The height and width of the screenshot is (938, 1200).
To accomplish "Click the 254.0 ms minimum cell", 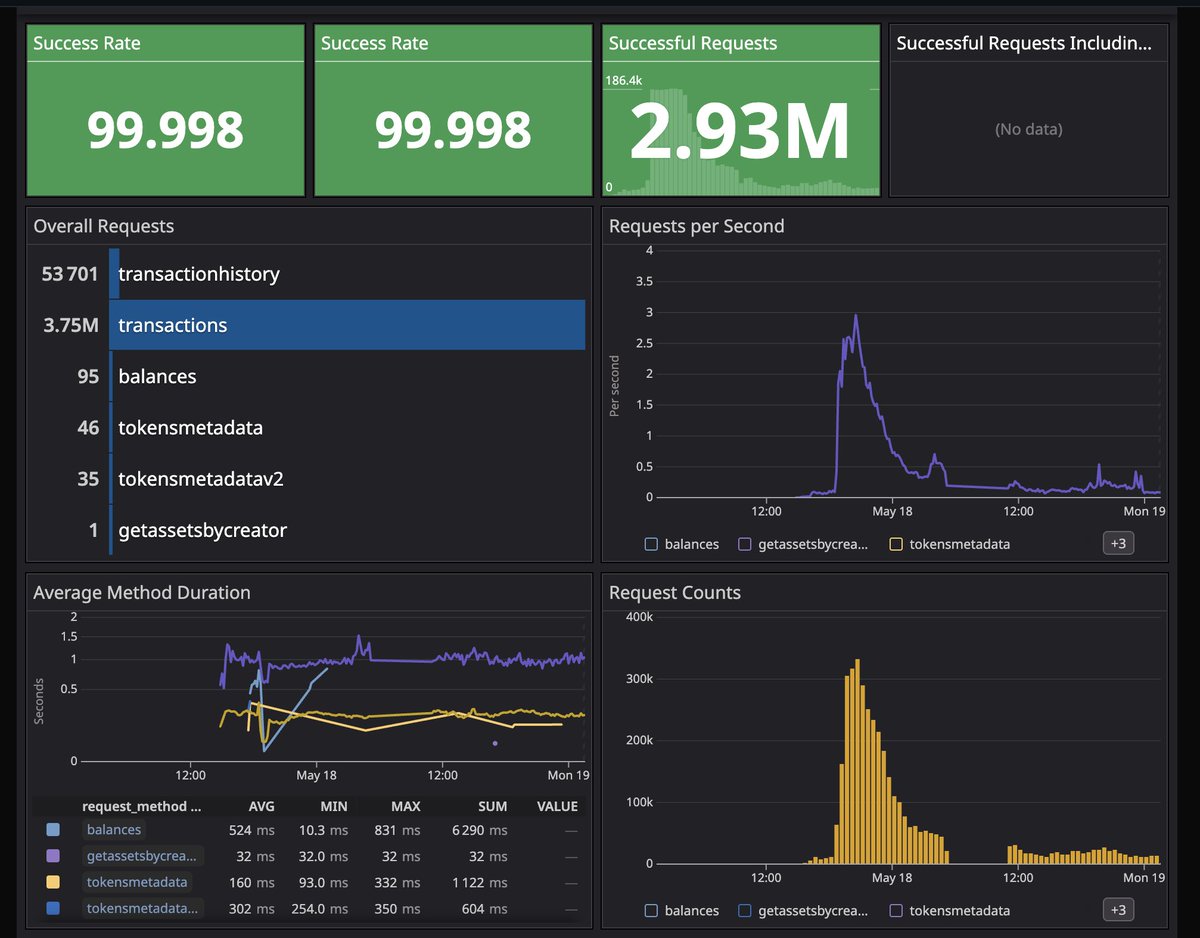I will [x=318, y=908].
